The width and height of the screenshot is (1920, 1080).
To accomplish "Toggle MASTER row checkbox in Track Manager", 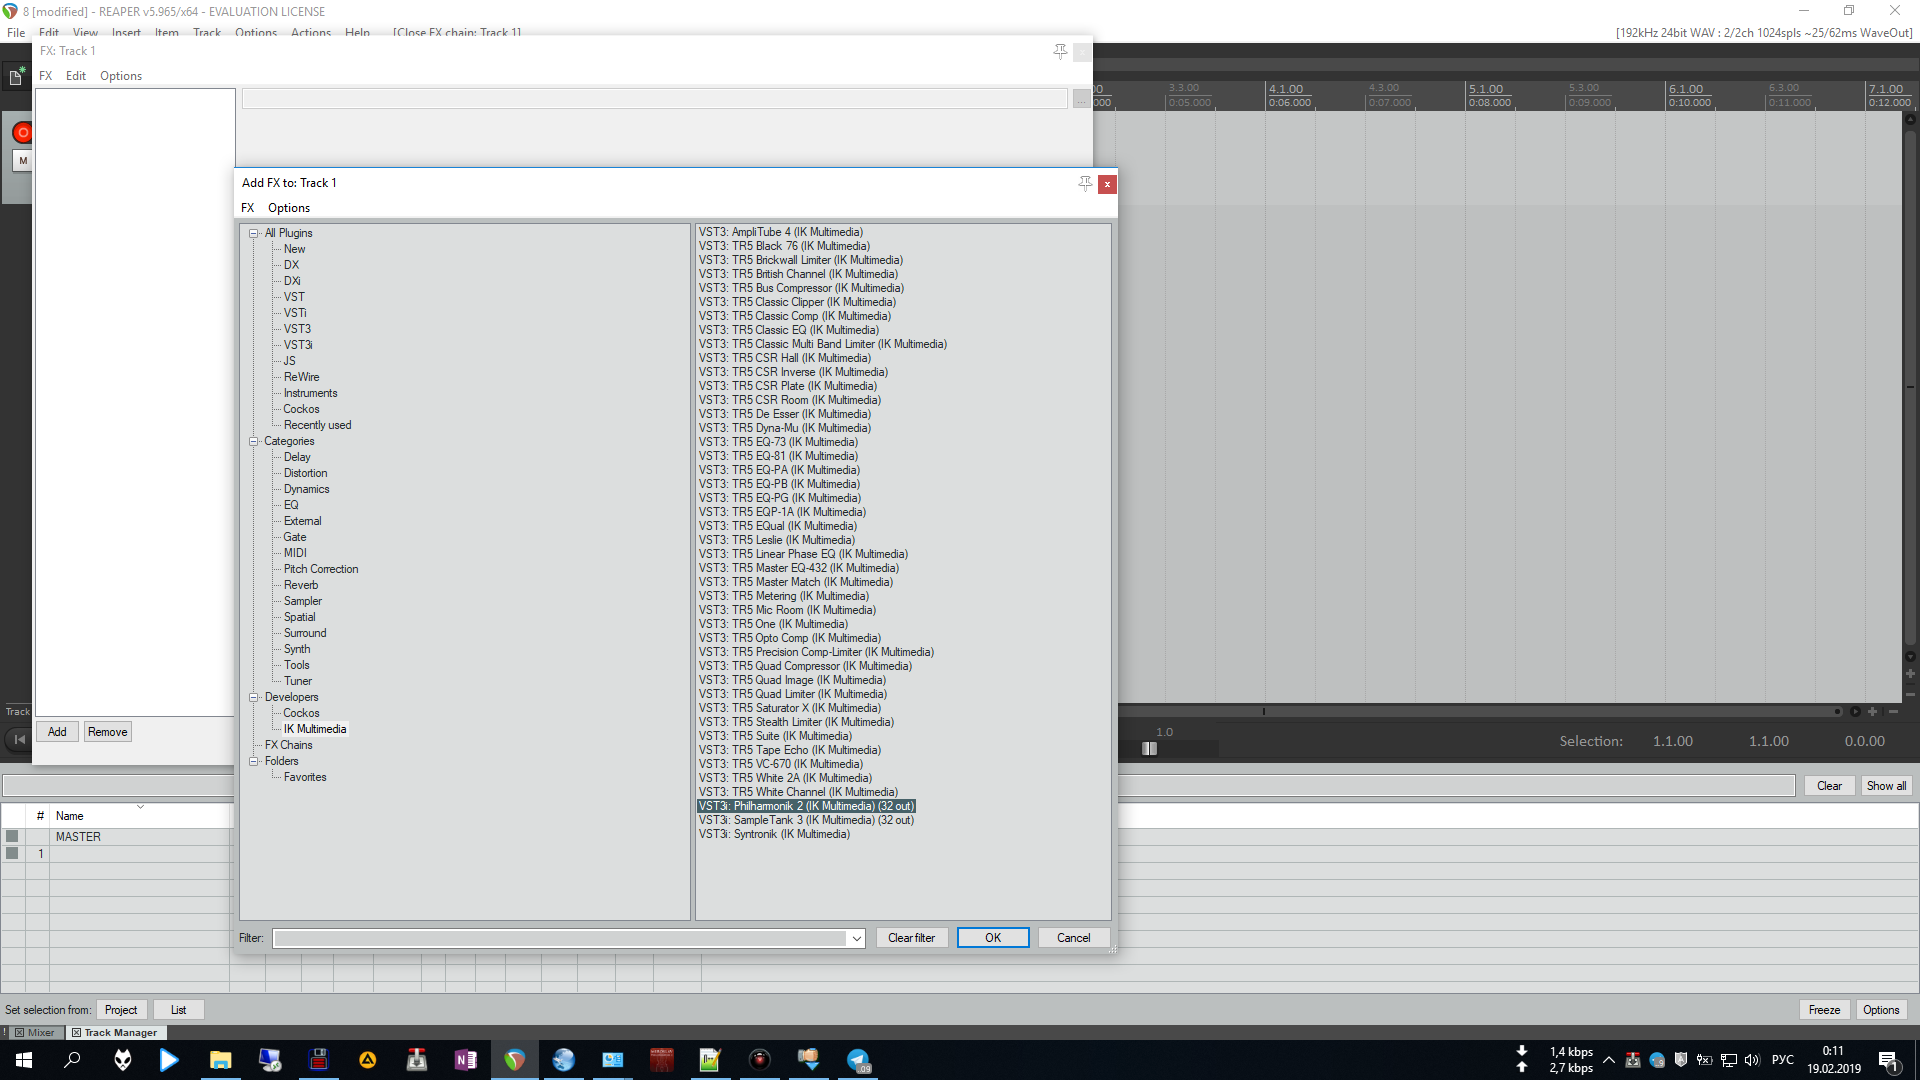I will coord(12,836).
